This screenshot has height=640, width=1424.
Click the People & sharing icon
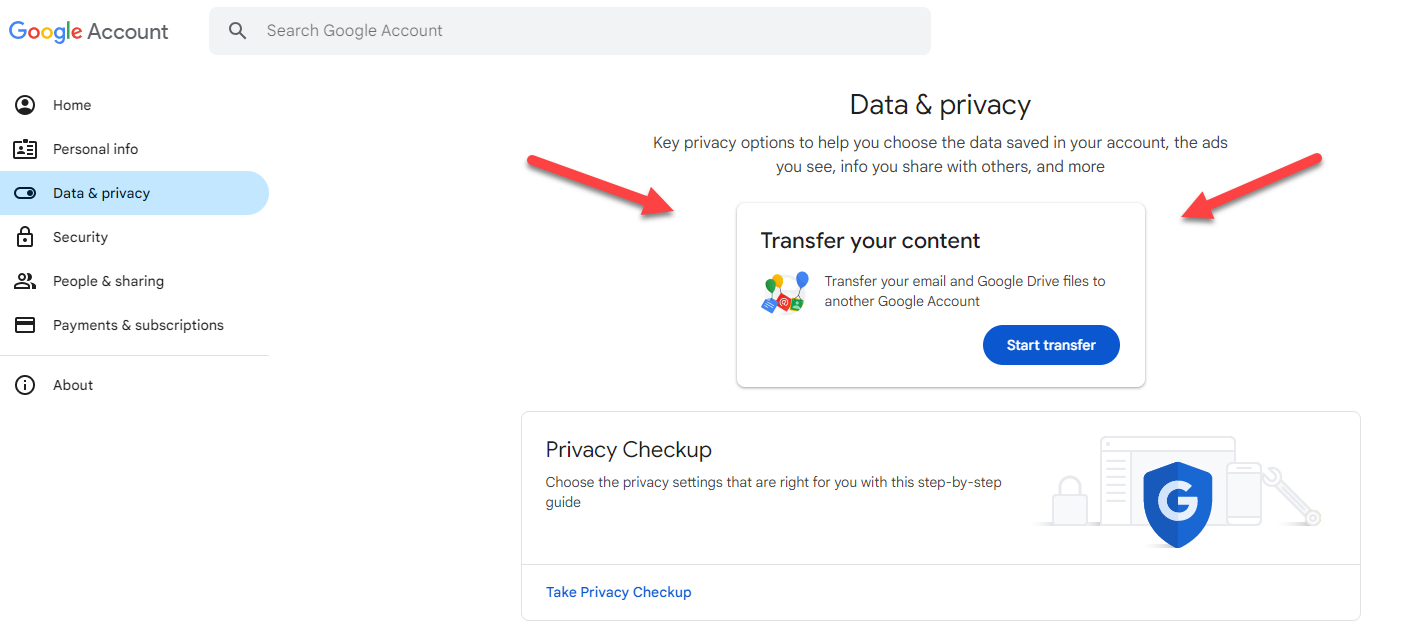25,281
